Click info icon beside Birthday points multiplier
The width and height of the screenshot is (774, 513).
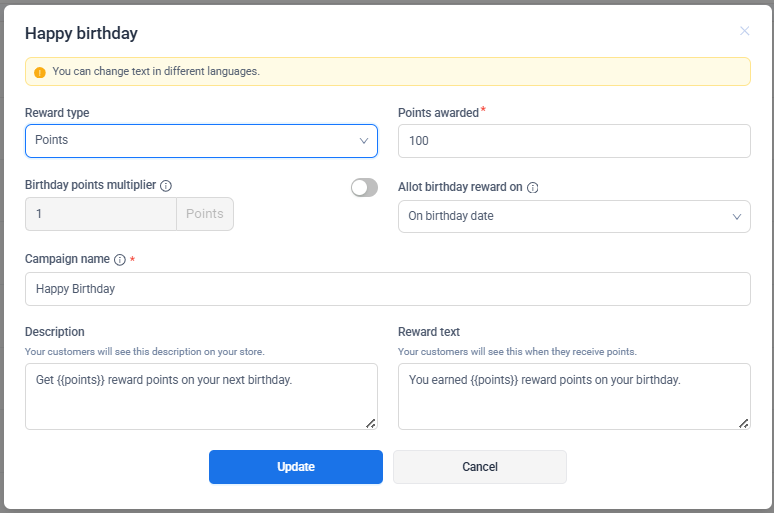tap(166, 186)
